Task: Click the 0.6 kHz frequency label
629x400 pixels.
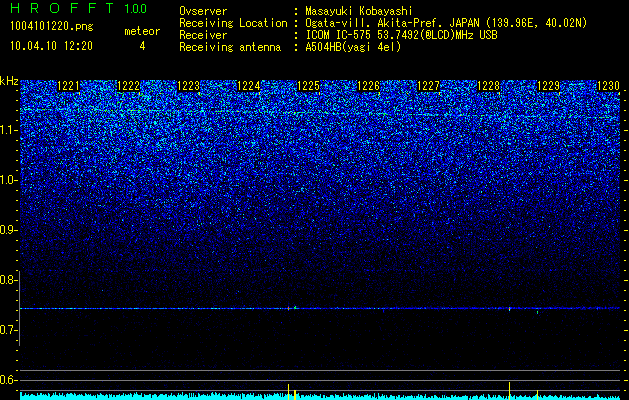Action: 8,380
